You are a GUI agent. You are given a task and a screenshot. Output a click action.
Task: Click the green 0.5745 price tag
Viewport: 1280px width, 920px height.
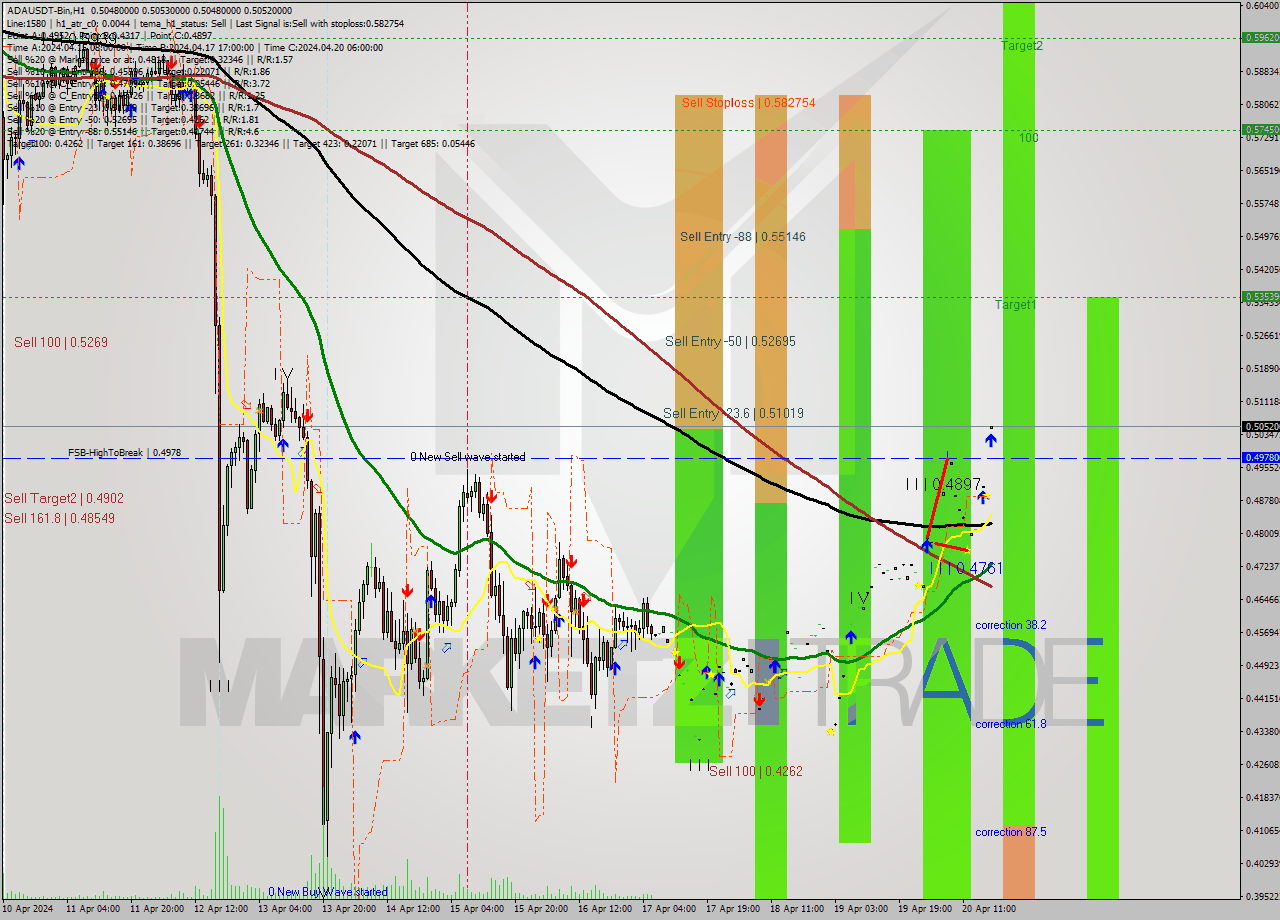coord(1260,129)
